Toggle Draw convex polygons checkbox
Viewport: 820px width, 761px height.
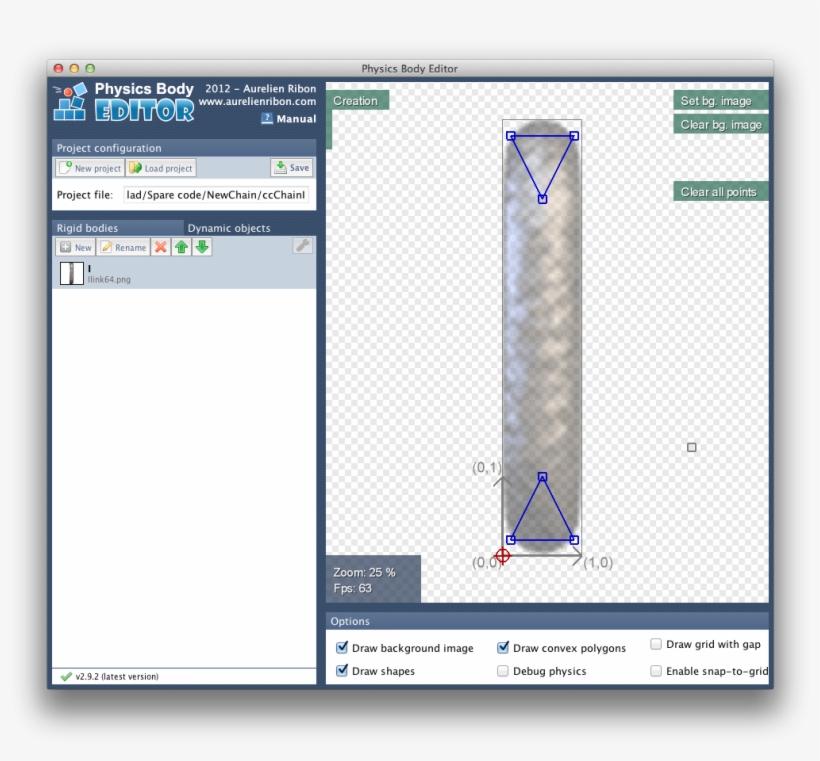click(503, 648)
